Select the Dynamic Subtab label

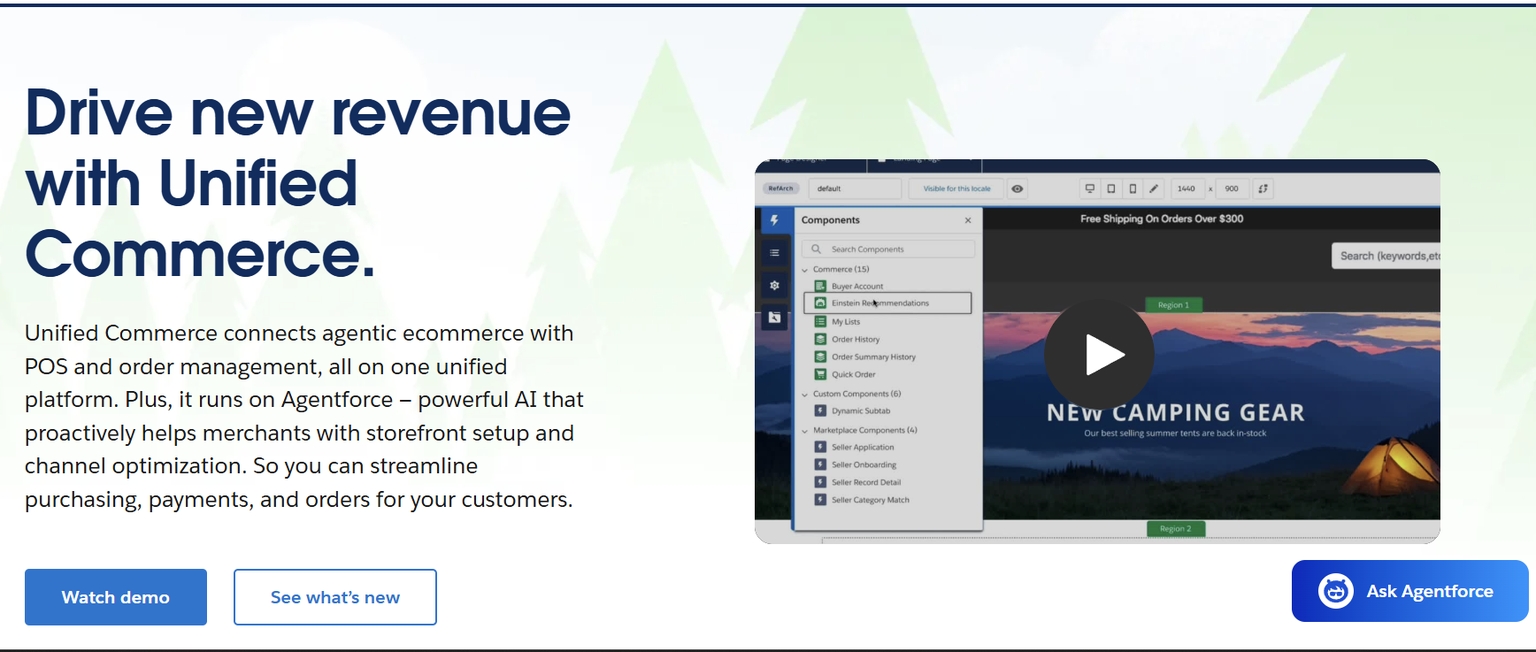tap(861, 411)
